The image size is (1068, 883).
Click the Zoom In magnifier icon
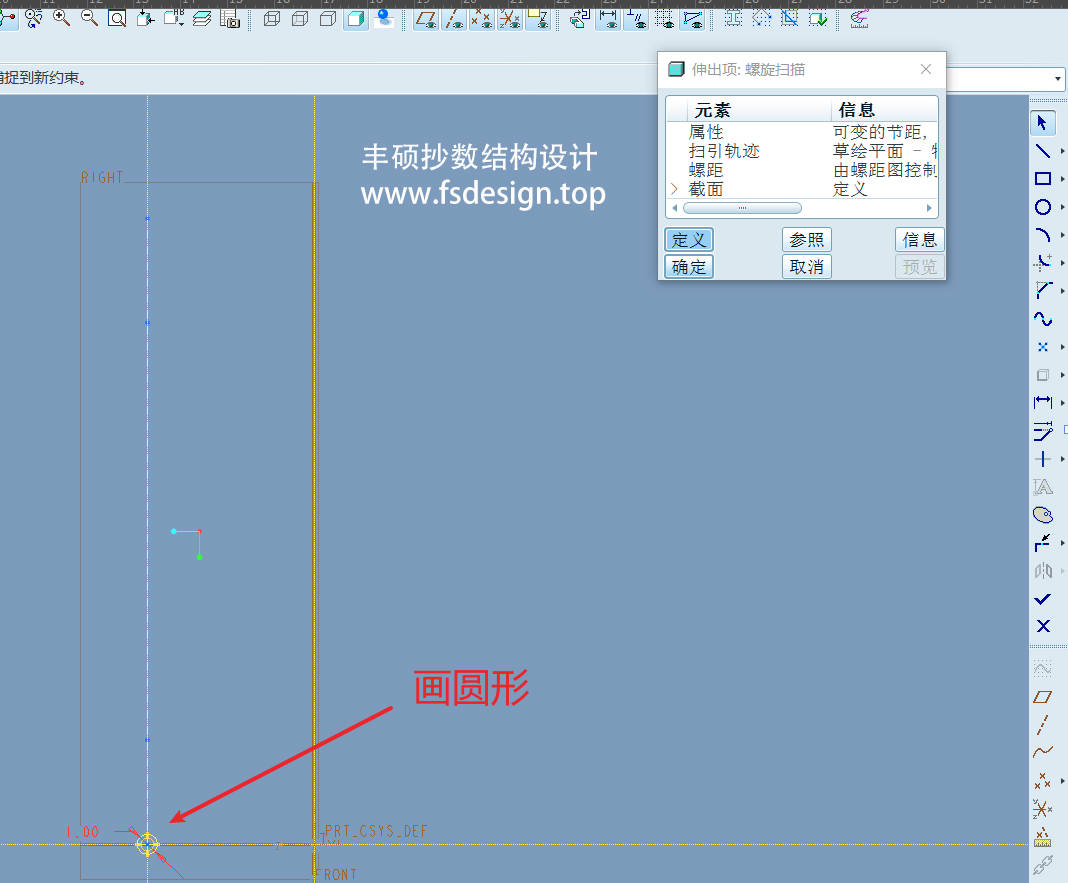pos(62,18)
